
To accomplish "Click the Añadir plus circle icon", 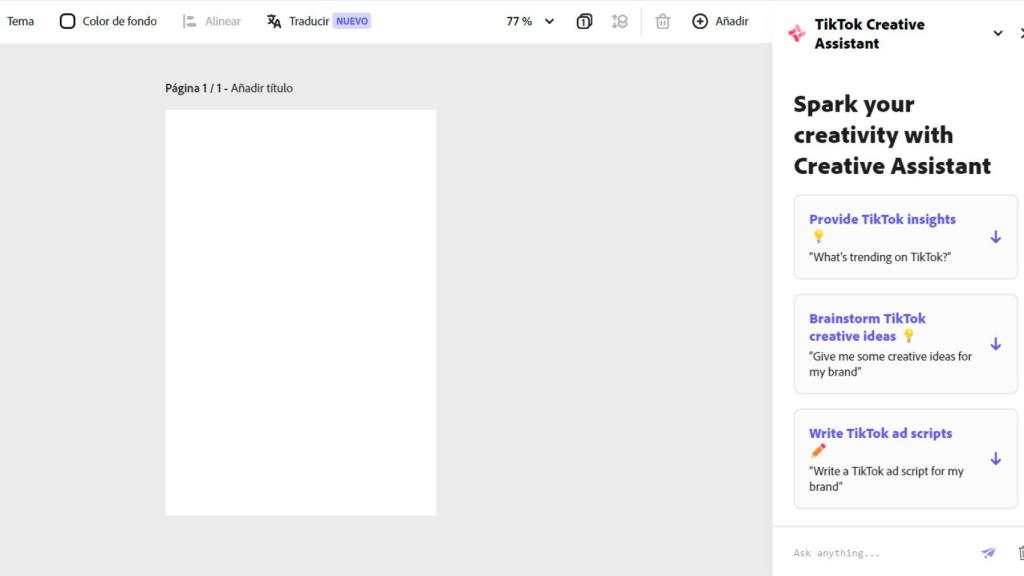I will pos(699,21).
